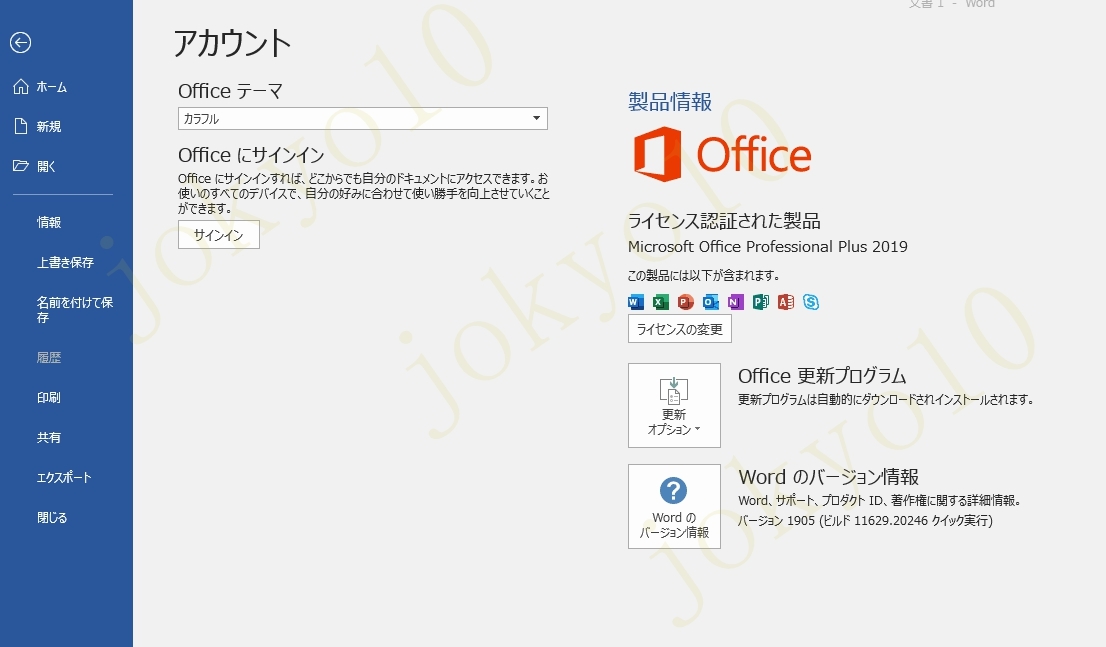Image resolution: width=1106 pixels, height=647 pixels.
Task: Click the ライセンス認証された製品 text
Action: tap(724, 221)
